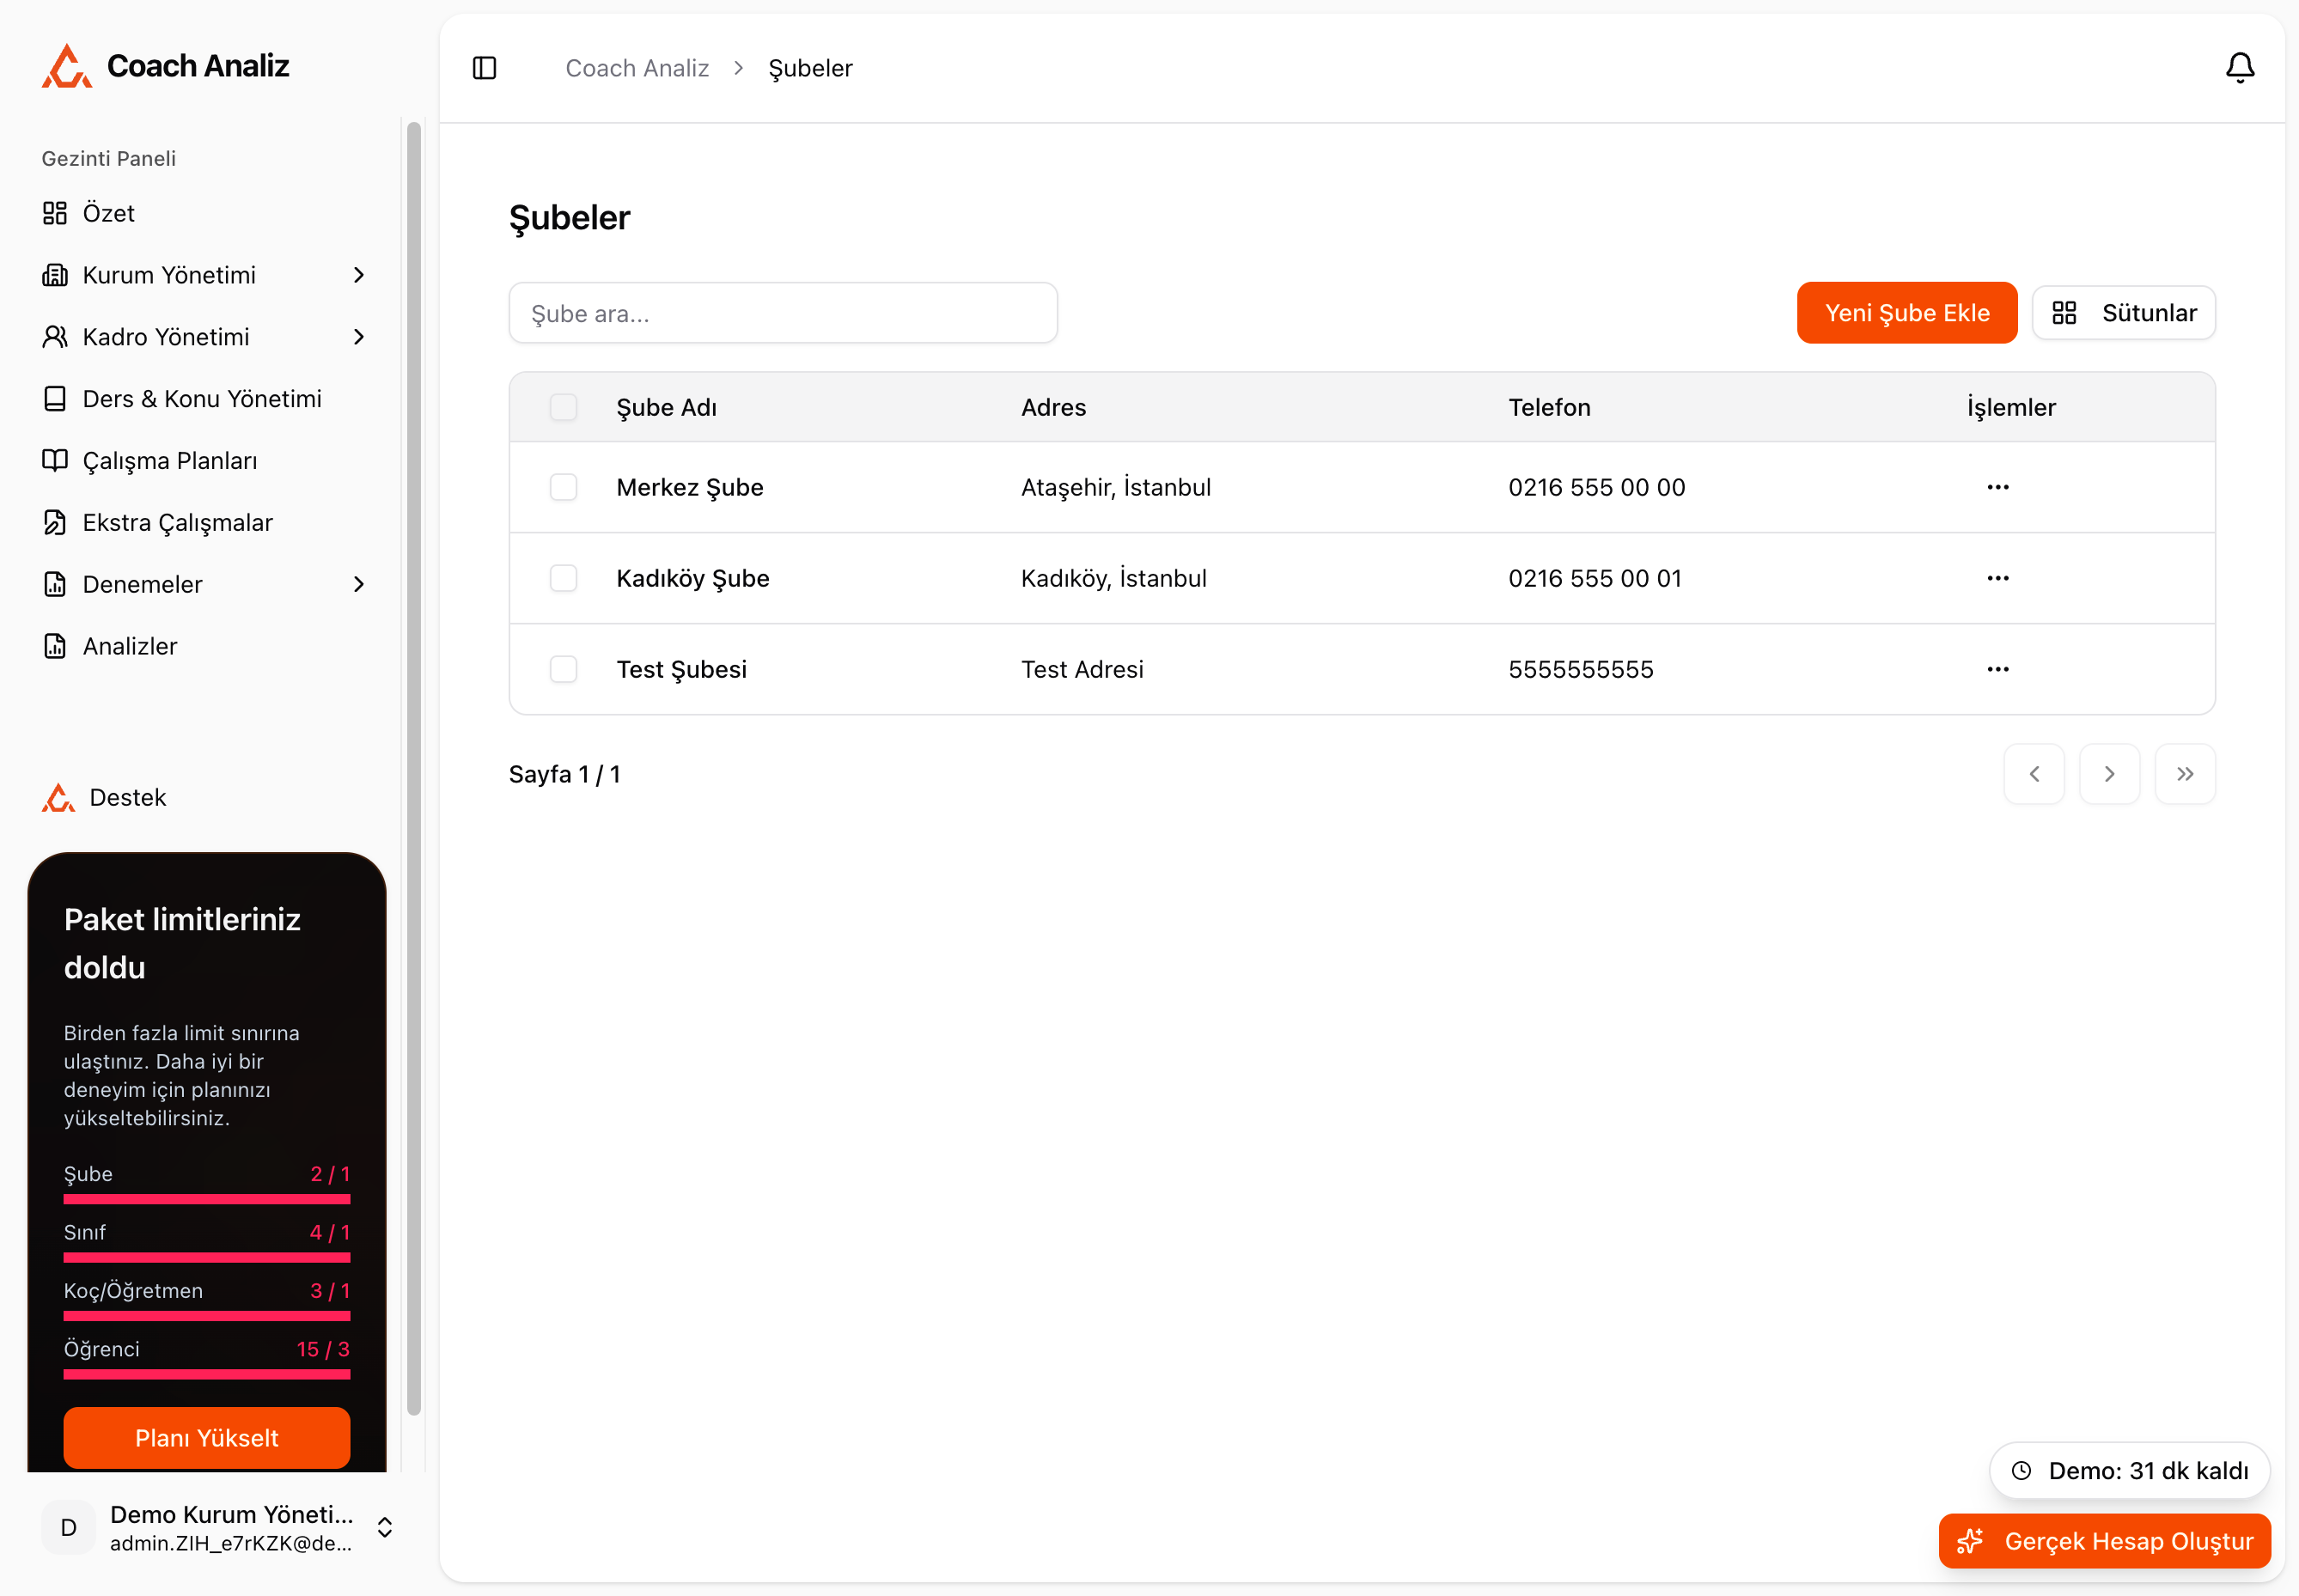The width and height of the screenshot is (2299, 1596).
Task: Go to Çalışma Planları page
Action: [170, 461]
